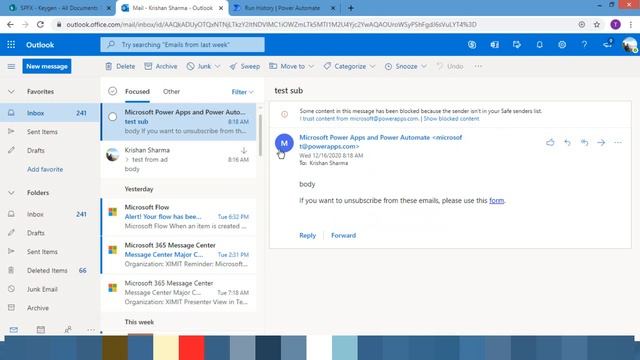Open the Snooze dropdown
The width and height of the screenshot is (640, 360).
click(x=405, y=66)
